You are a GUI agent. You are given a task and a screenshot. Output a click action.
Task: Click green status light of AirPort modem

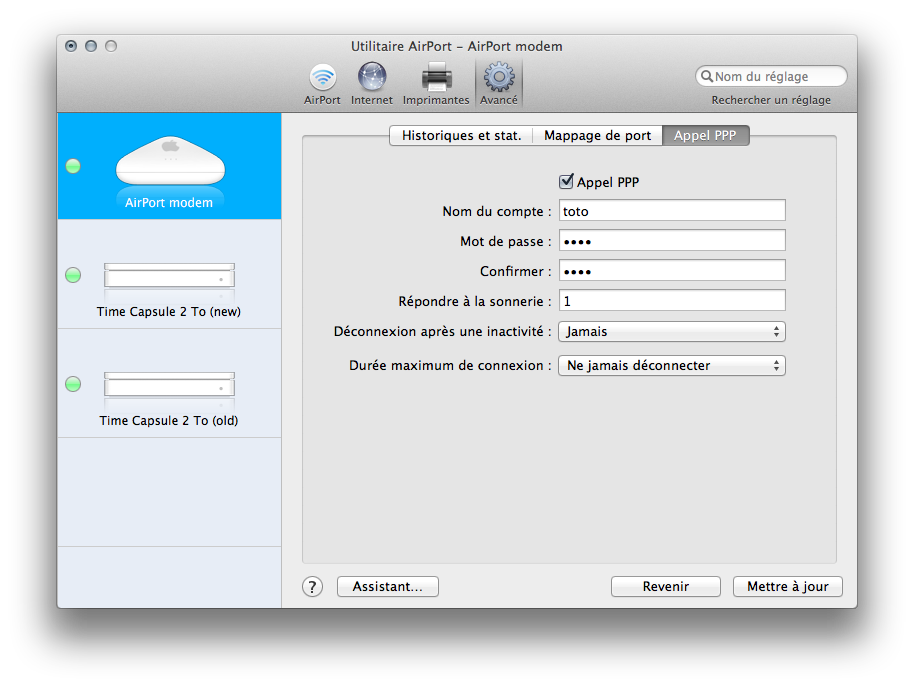point(73,166)
